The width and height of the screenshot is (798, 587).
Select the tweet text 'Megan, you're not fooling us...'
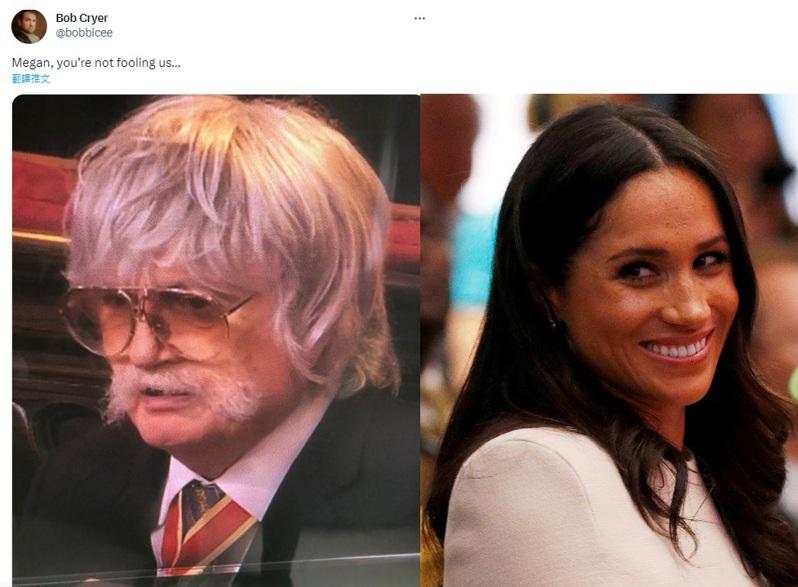(96, 63)
